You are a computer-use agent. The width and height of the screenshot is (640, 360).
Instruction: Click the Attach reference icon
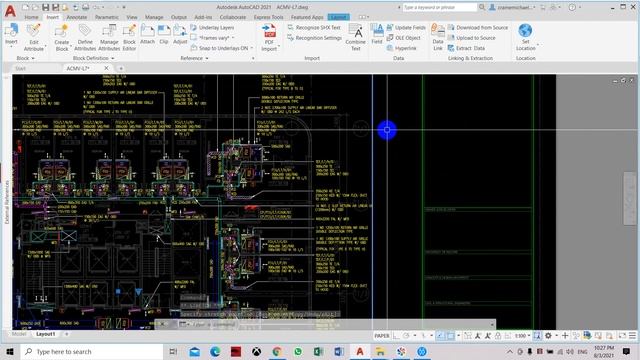(x=147, y=31)
